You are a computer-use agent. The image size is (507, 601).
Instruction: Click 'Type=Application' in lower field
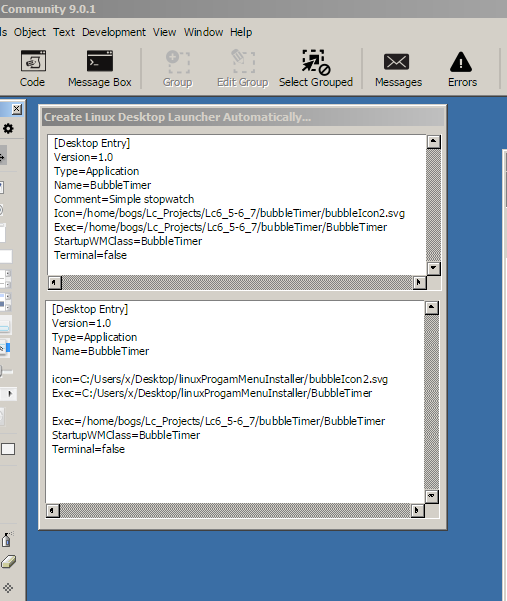coord(94,337)
